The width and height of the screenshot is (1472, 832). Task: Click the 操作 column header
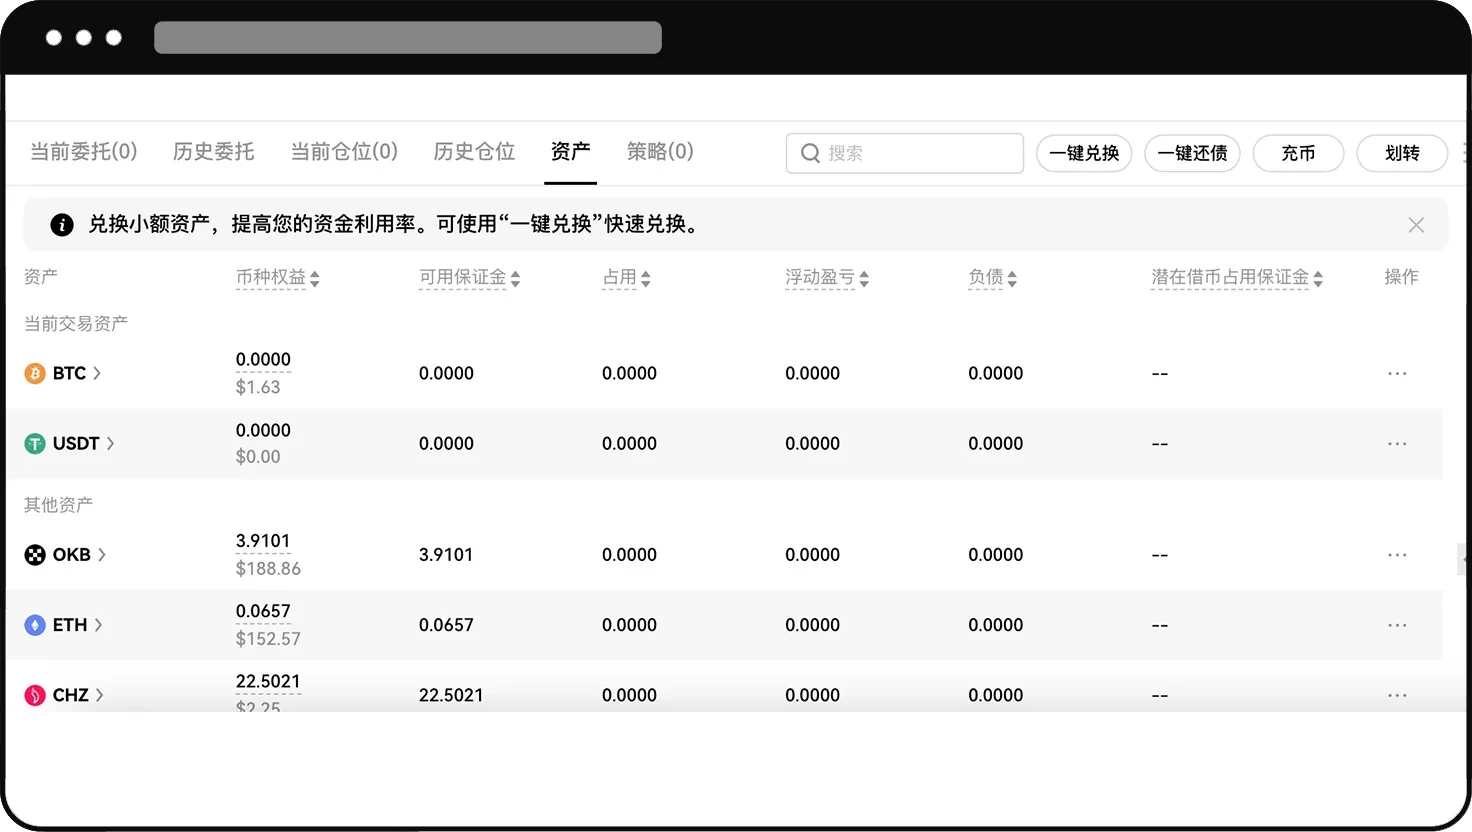point(1401,277)
